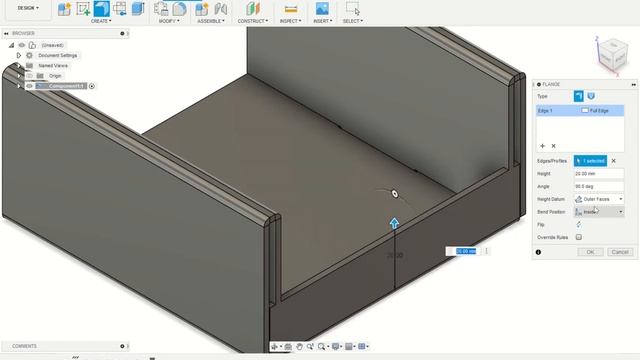
Task: Click the Joint tool icon in Assemble
Action: pos(220,9)
